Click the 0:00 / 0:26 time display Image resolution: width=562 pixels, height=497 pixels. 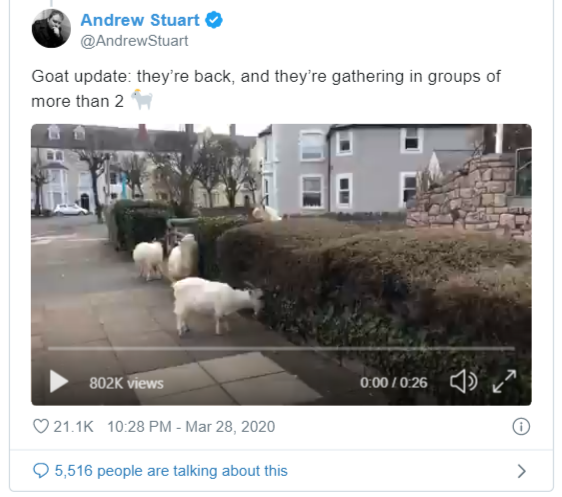(394, 382)
